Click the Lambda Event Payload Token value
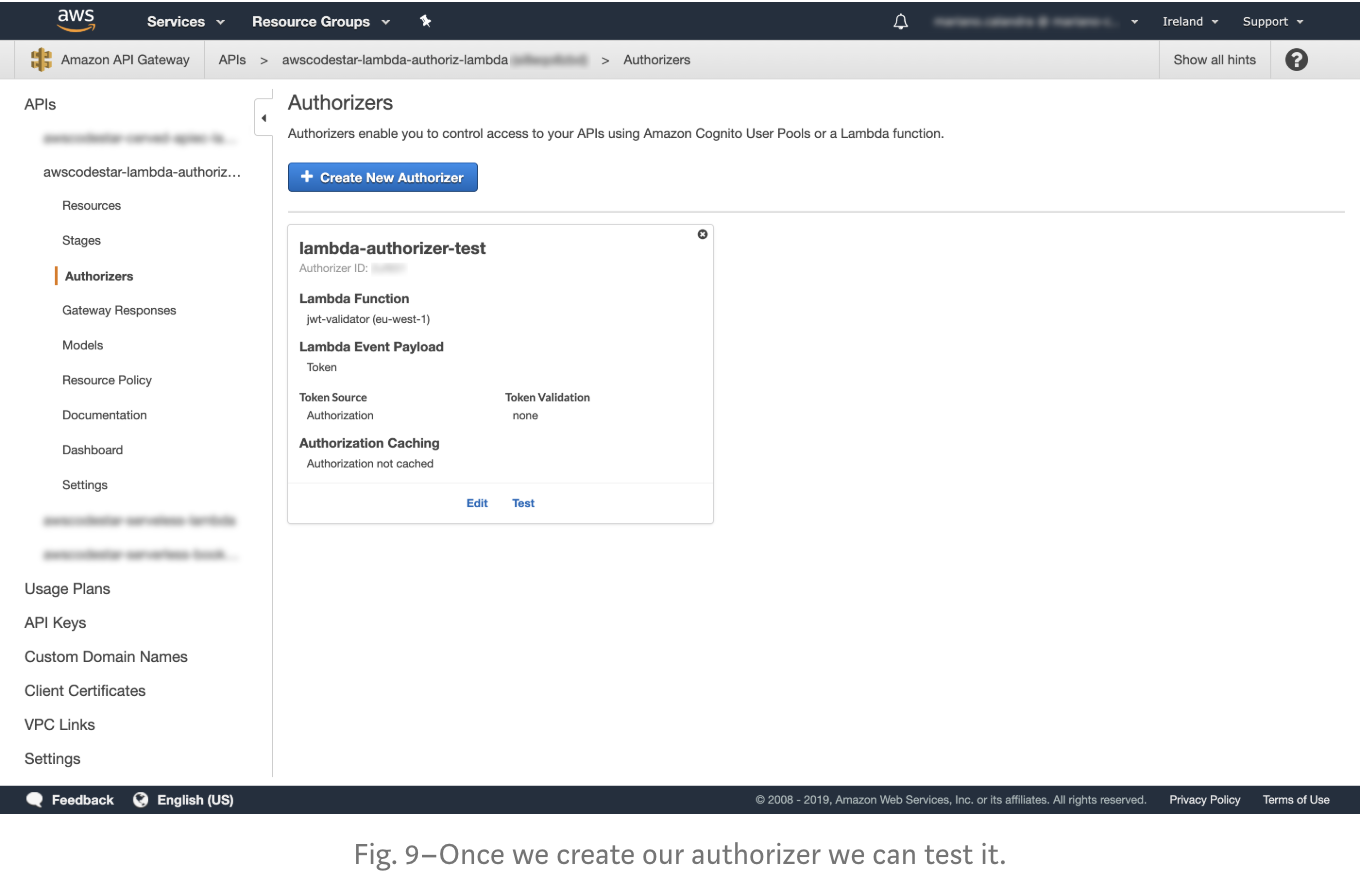This screenshot has height=894, width=1360. click(x=322, y=368)
